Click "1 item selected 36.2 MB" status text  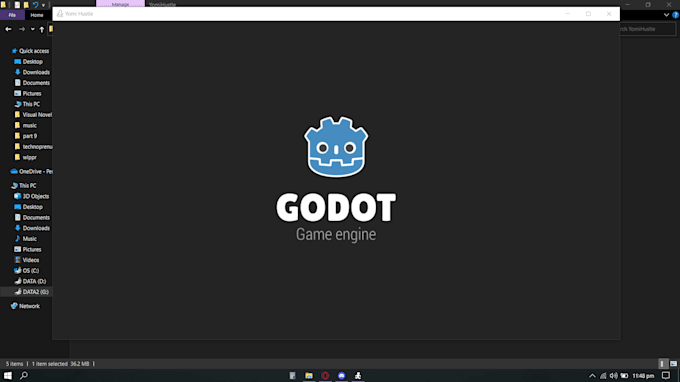[60, 364]
